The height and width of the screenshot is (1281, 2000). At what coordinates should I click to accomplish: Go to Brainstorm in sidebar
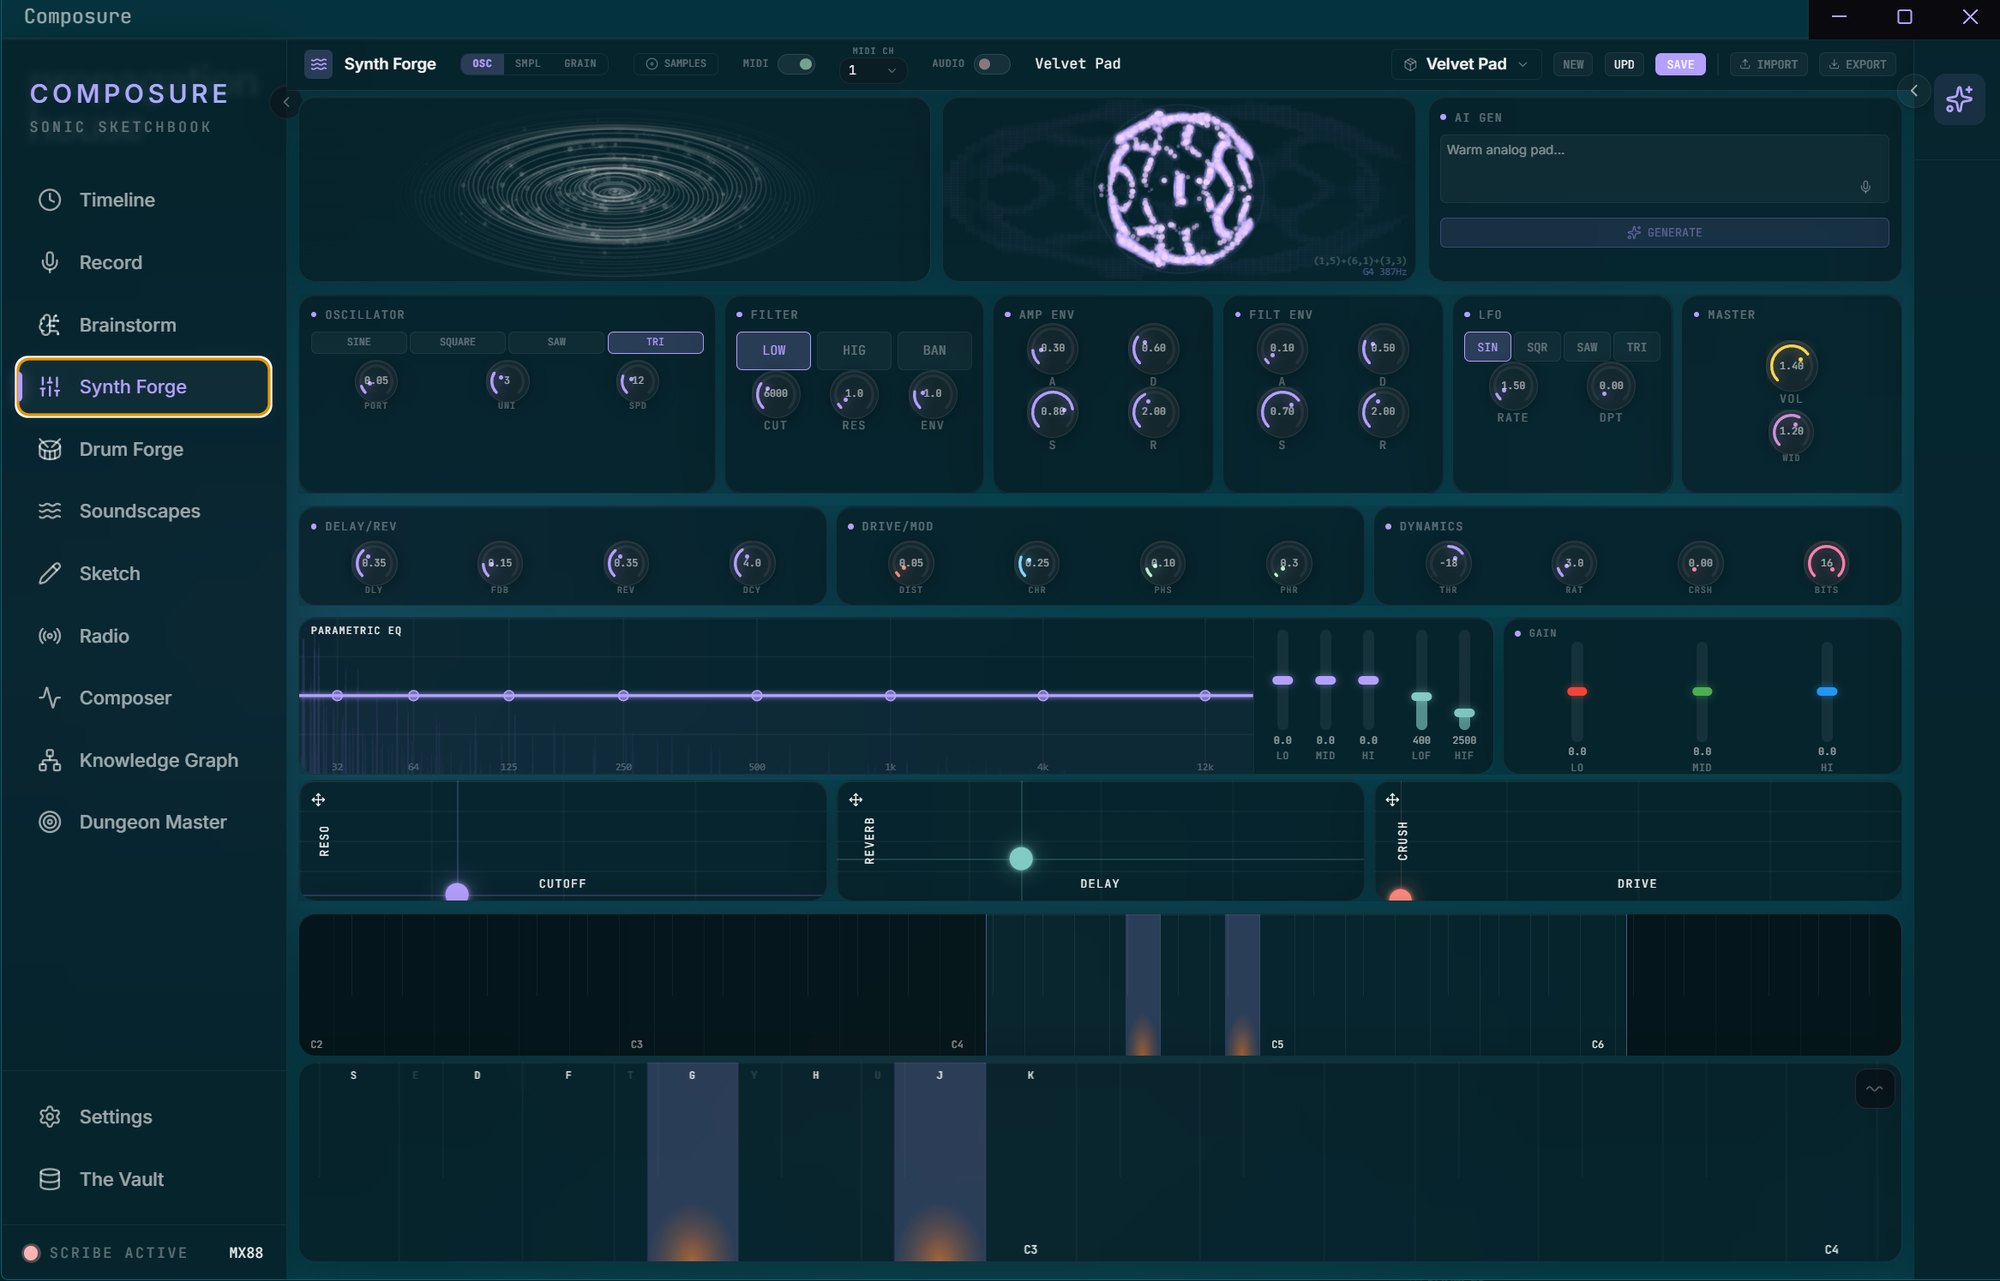pyautogui.click(x=143, y=325)
